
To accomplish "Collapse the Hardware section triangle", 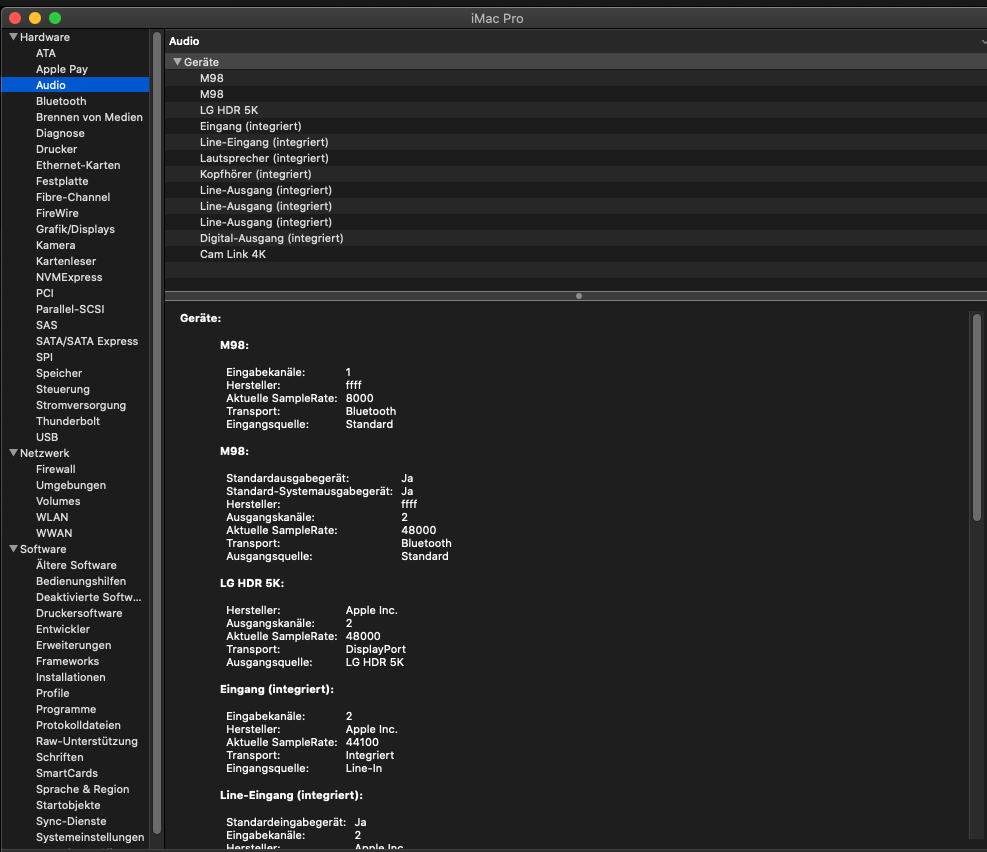I will pyautogui.click(x=13, y=37).
